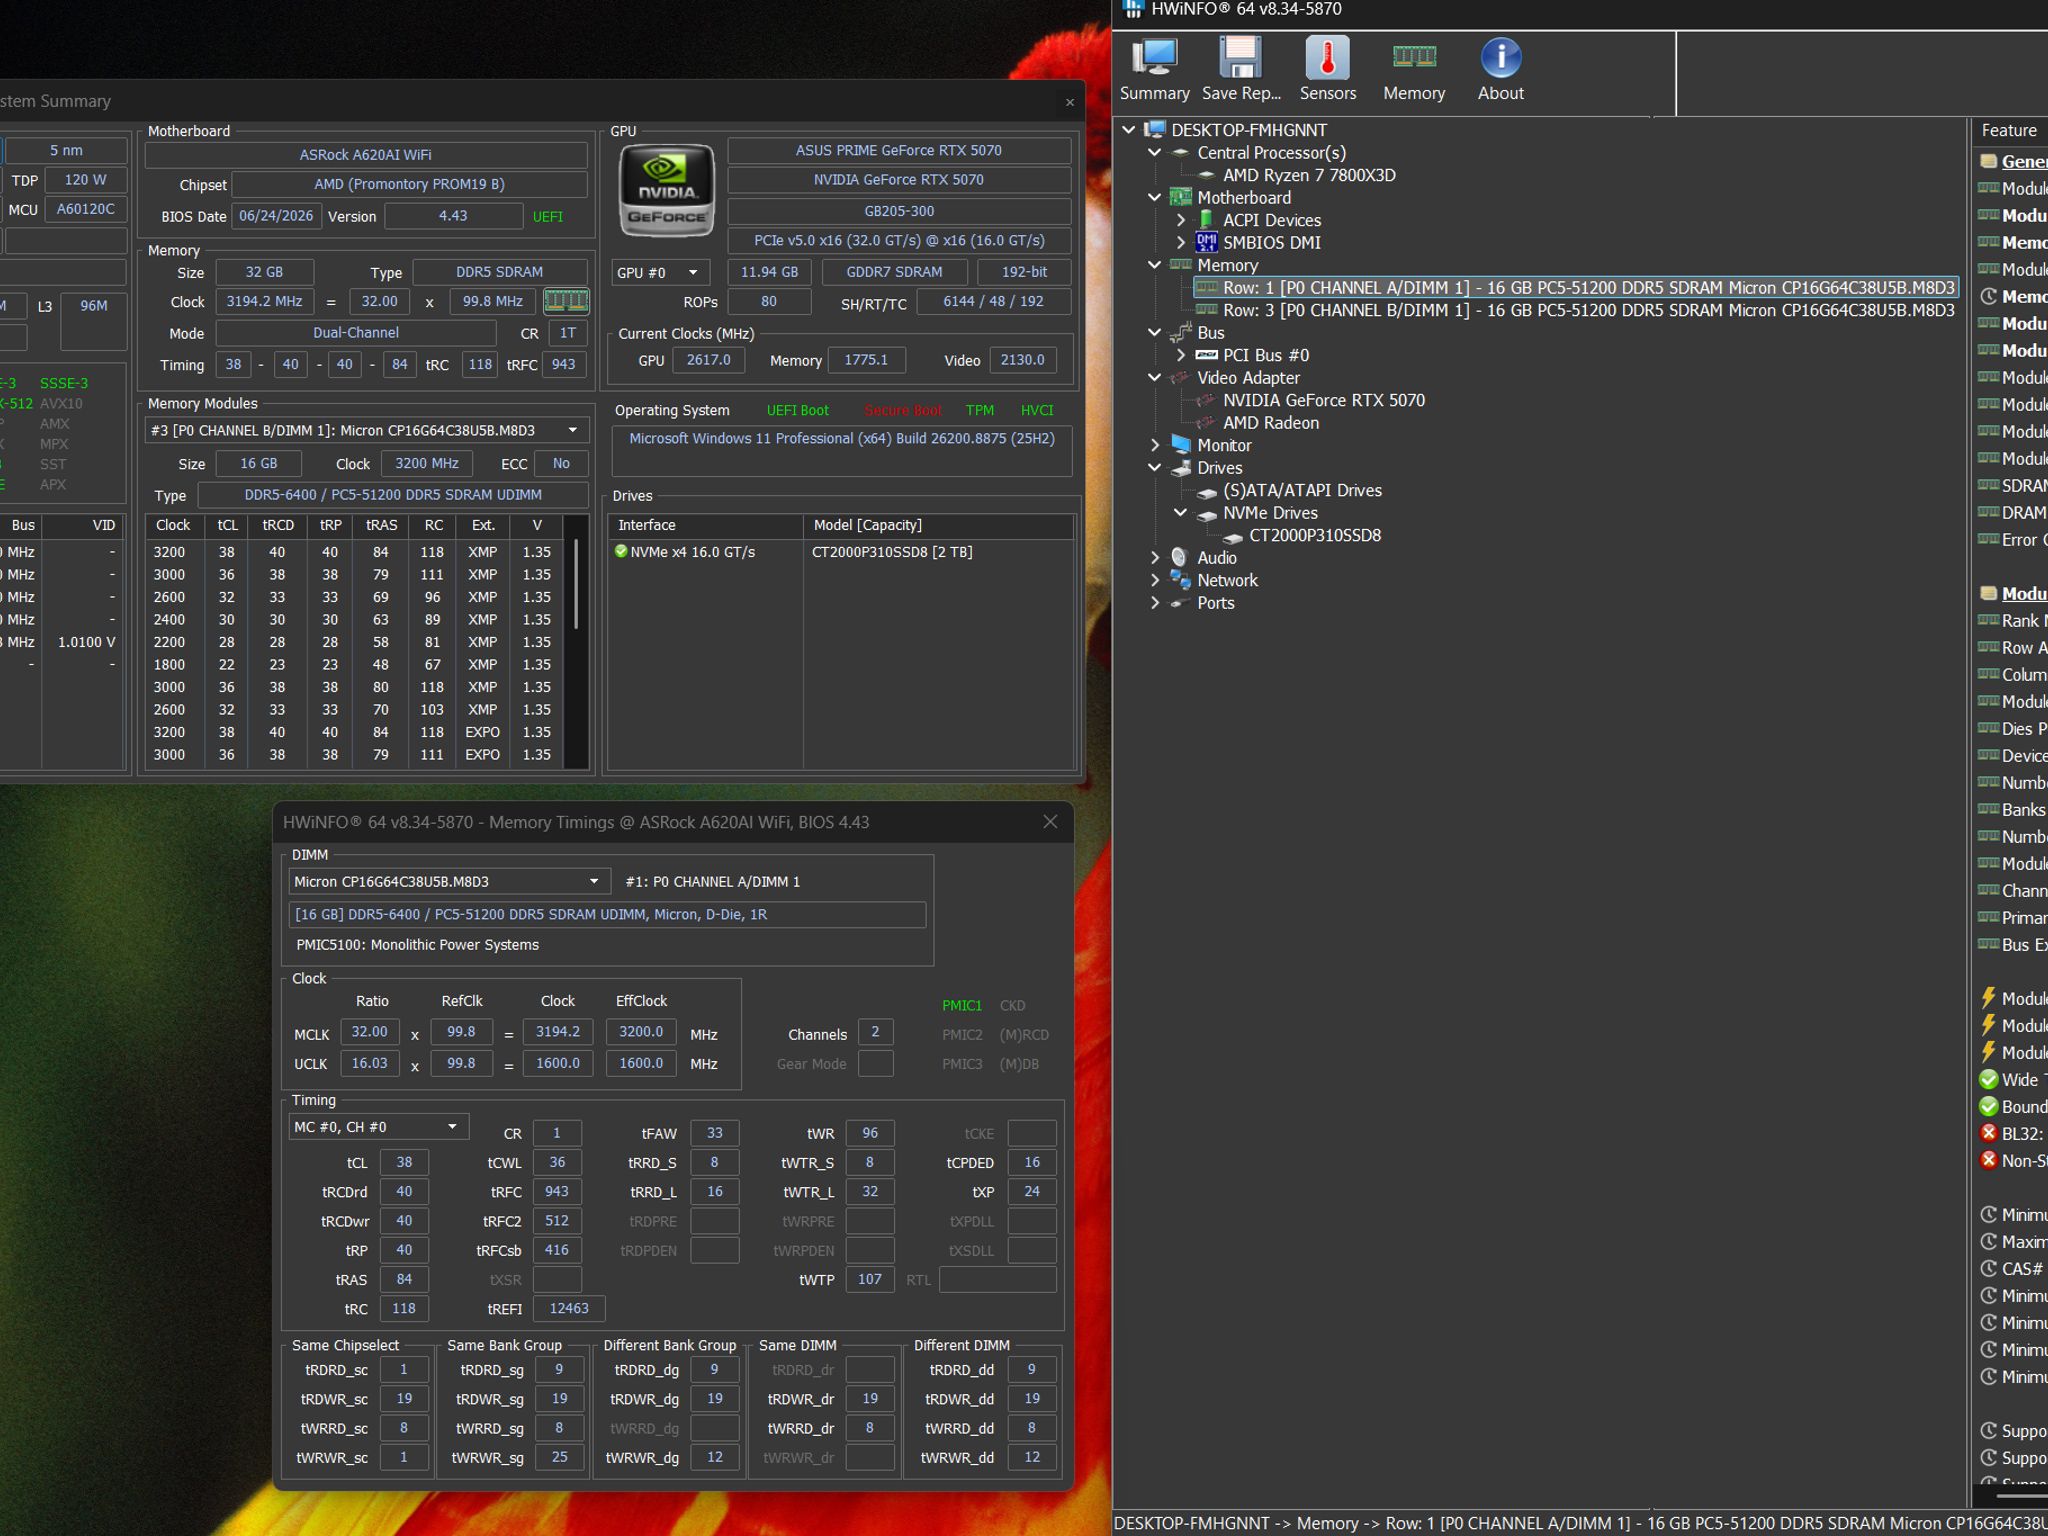Click the ASRock A620AI WiFi motherboard field
This screenshot has height=1536, width=2048.
pos(365,155)
